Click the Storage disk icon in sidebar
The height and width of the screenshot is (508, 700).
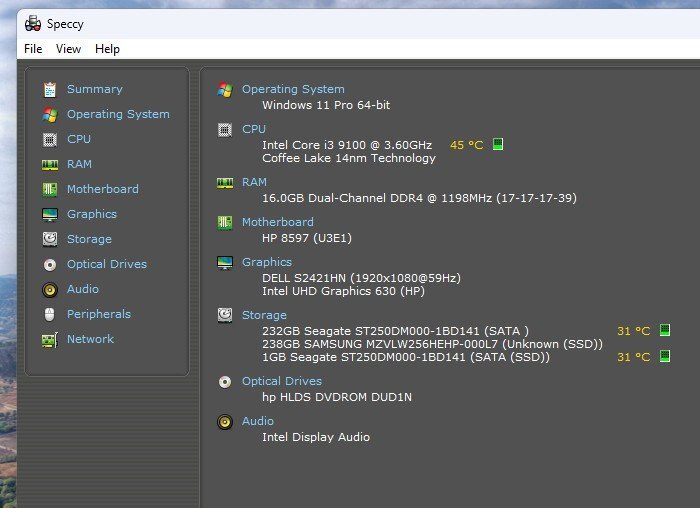click(x=50, y=239)
